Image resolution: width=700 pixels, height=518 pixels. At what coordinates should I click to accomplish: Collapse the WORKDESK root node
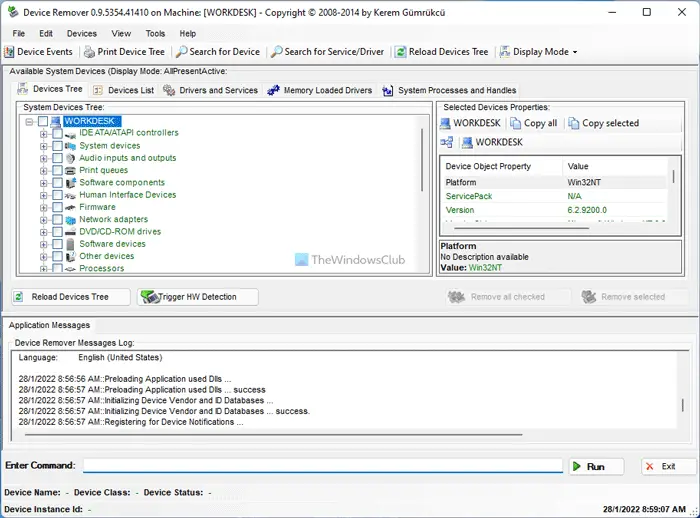tap(29, 121)
